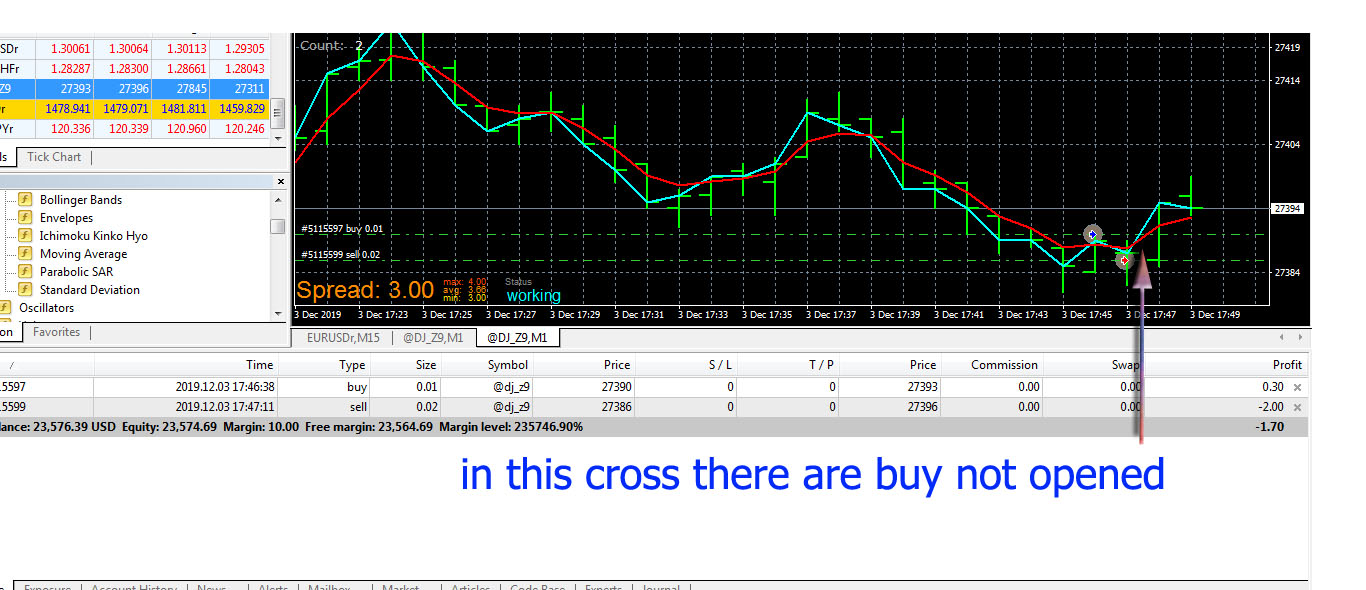Click chart tabs scroll-left arrow
The width and height of the screenshot is (1366, 590).
click(x=1282, y=338)
